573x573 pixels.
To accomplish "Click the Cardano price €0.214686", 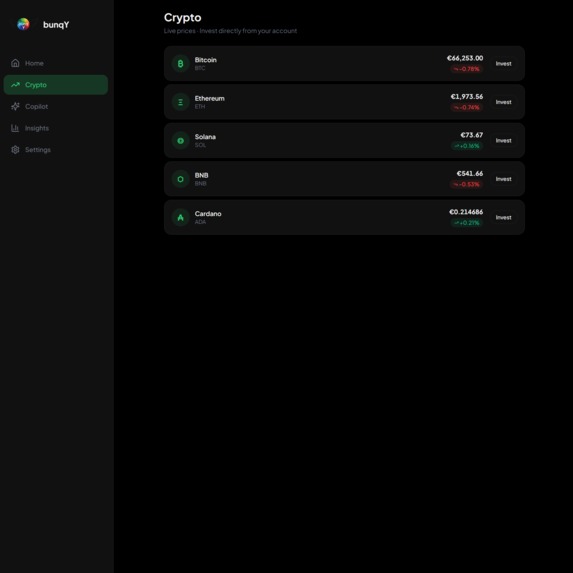I will (466, 212).
